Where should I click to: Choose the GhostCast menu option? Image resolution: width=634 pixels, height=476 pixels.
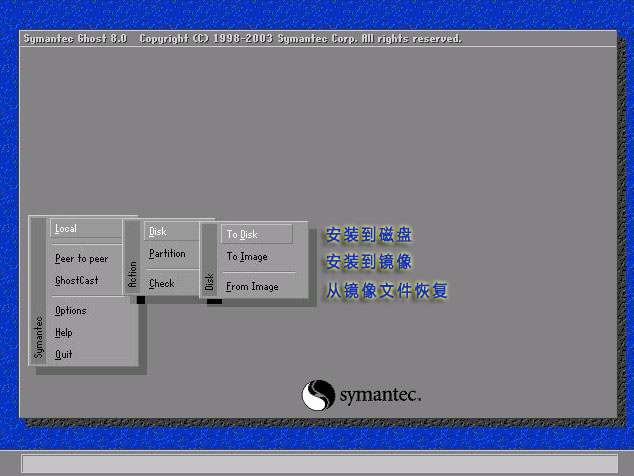point(77,280)
